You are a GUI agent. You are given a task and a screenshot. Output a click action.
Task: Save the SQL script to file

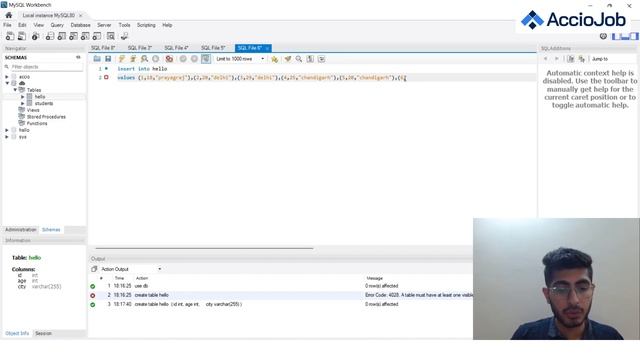click(x=108, y=59)
